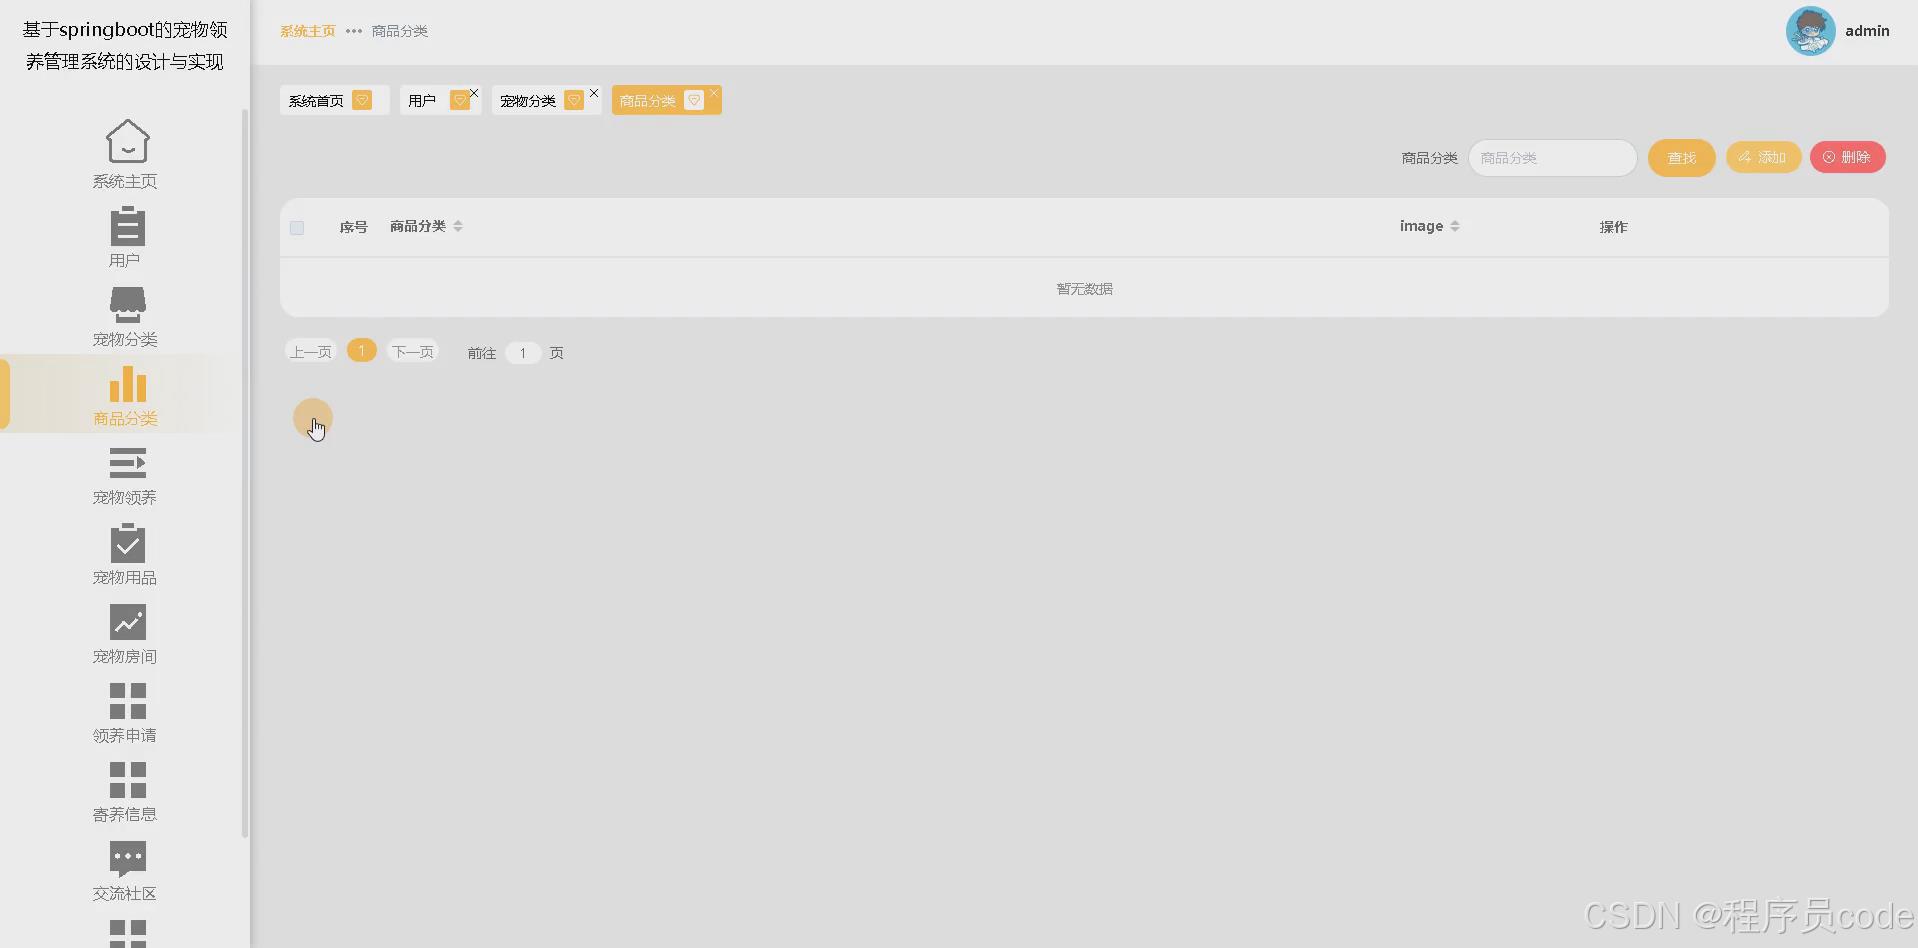Viewport: 1918px width, 948px height.
Task: Go to previous page with 上一页
Action: [x=311, y=351]
